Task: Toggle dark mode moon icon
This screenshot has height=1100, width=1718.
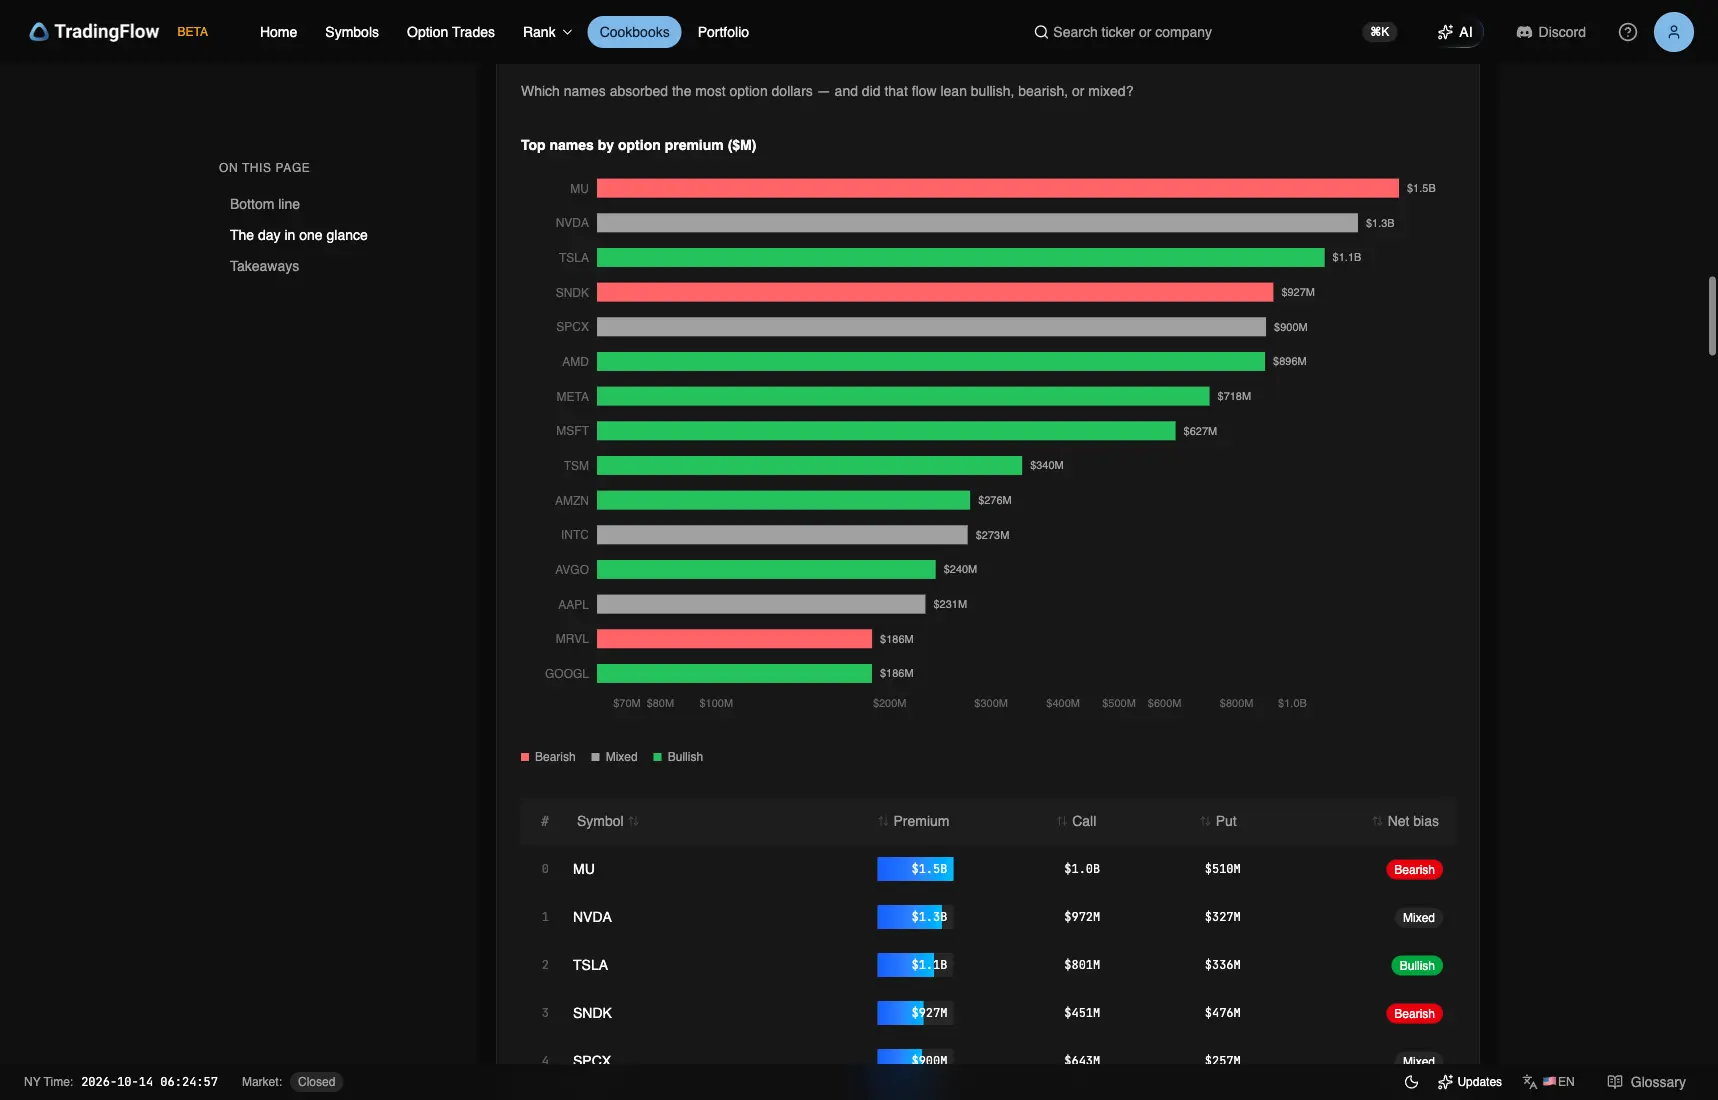Action: coord(1411,1082)
